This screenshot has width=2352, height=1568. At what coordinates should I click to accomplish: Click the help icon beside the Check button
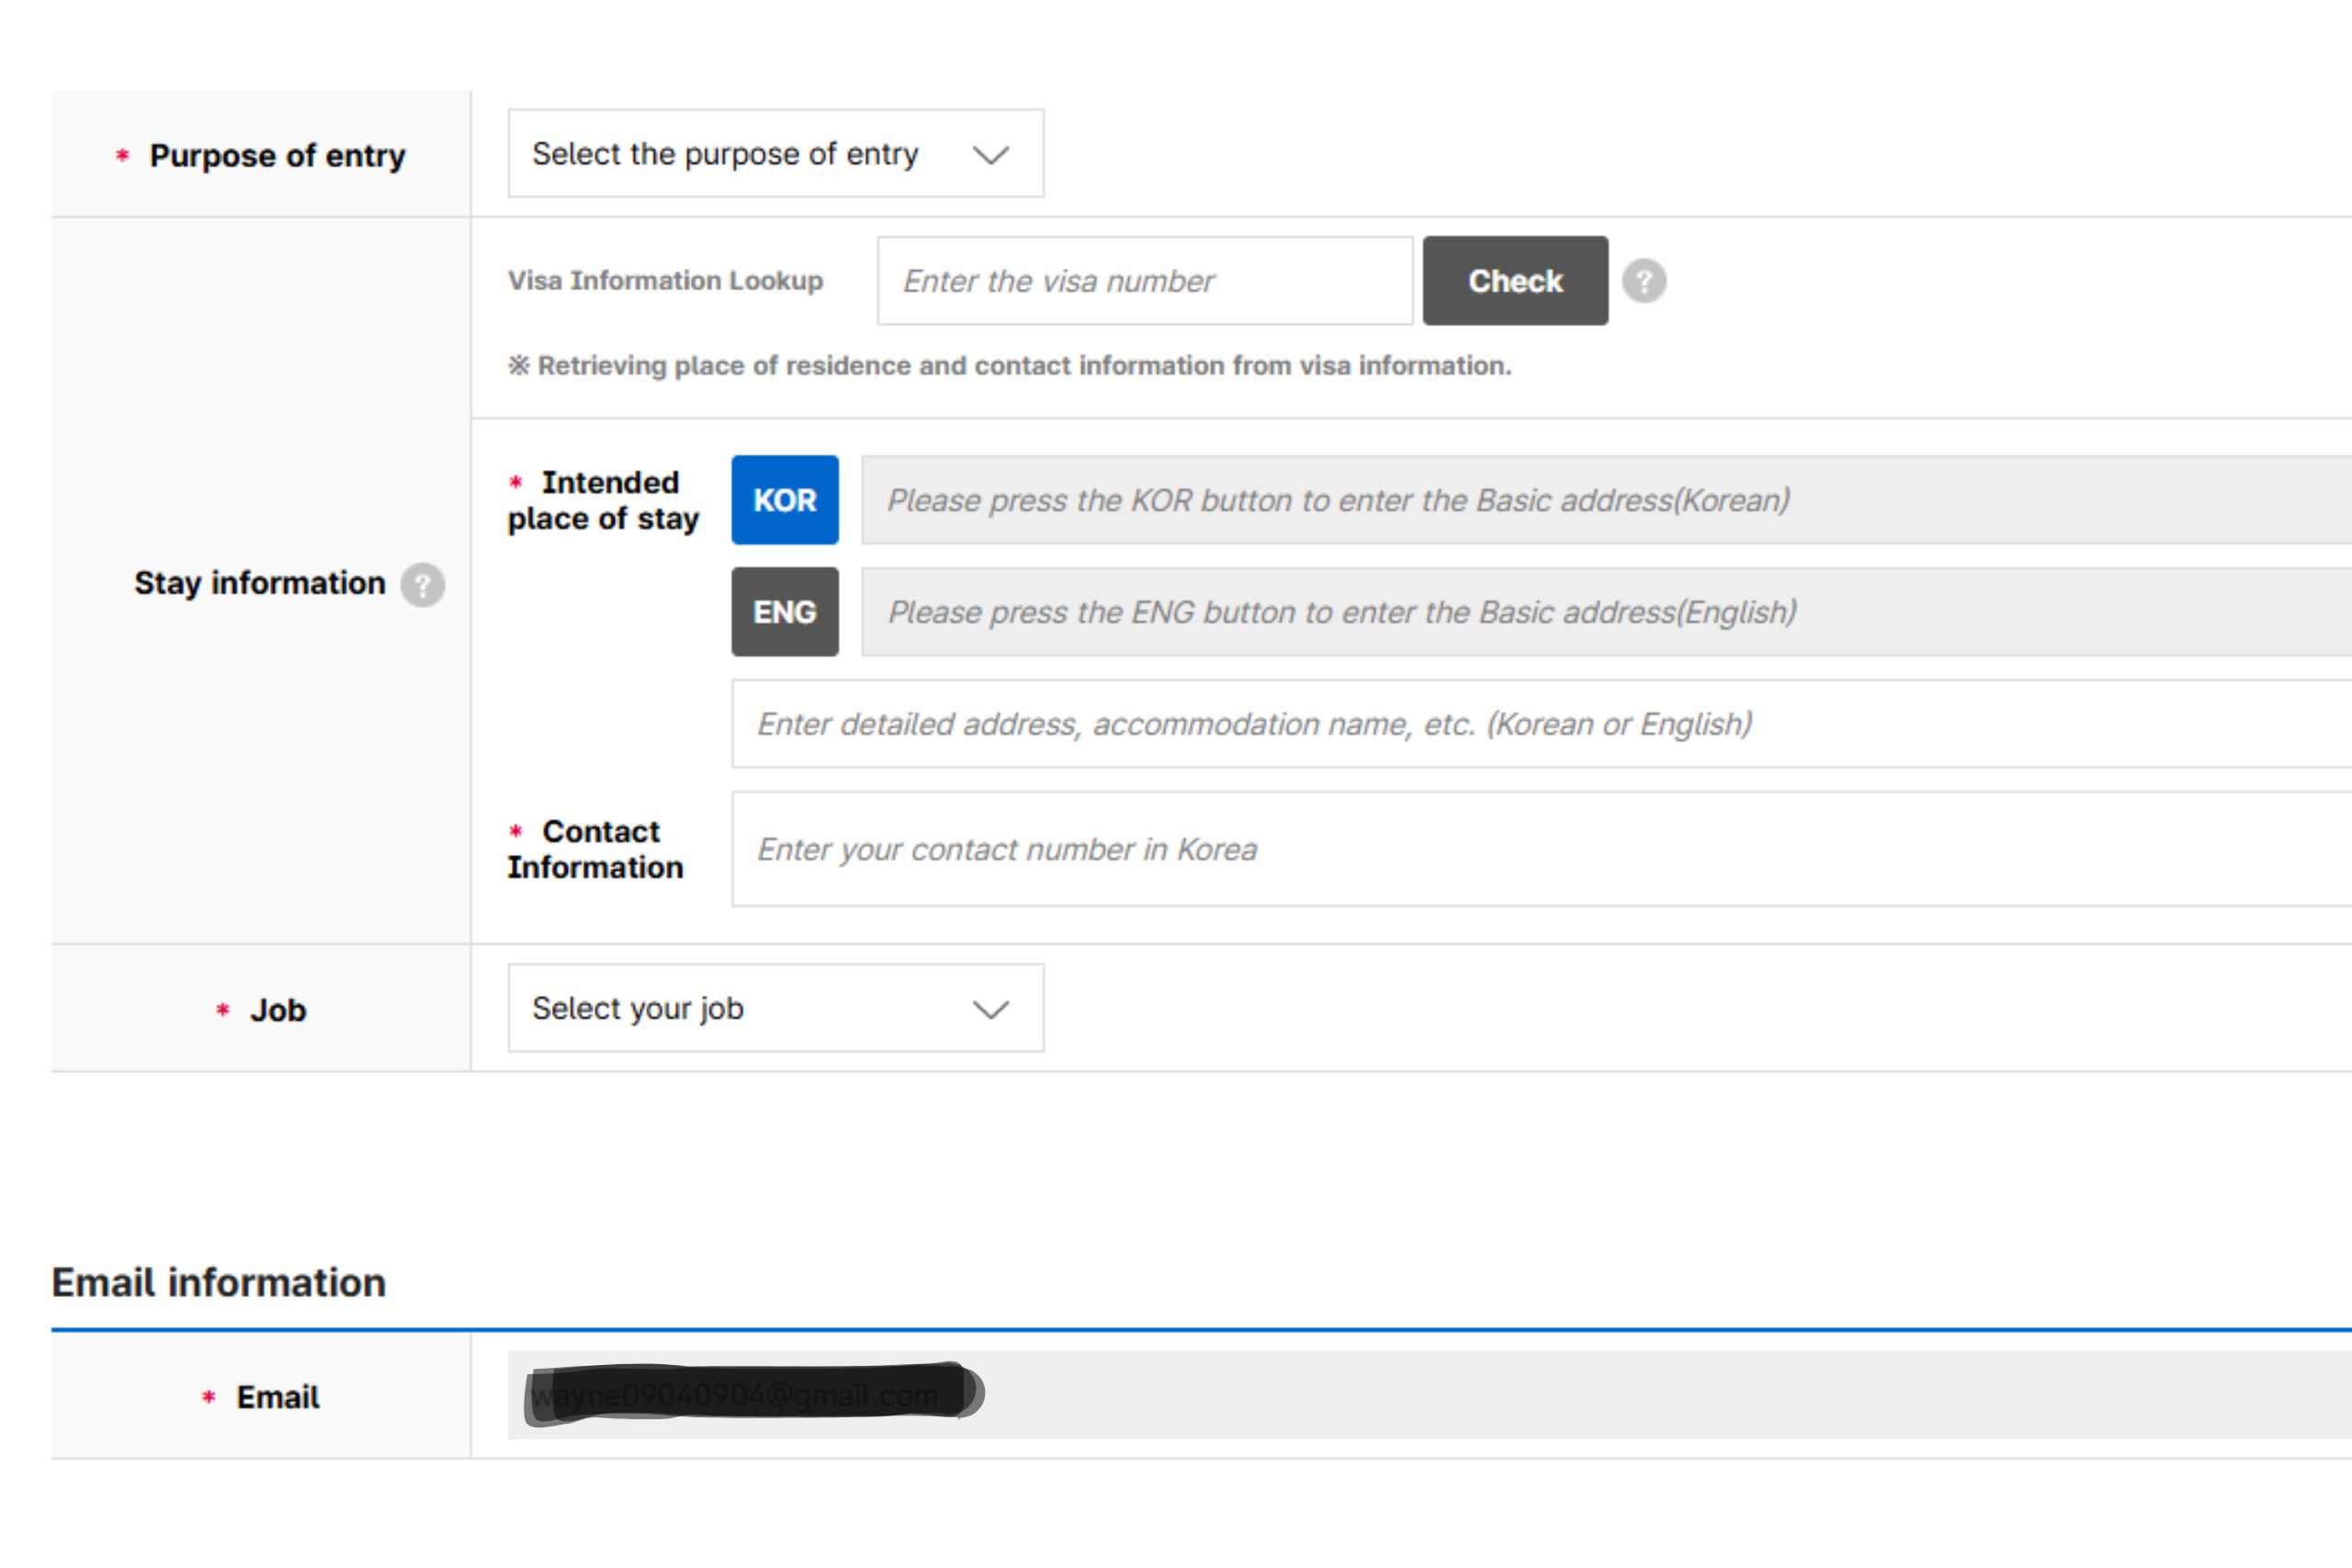coord(1643,281)
